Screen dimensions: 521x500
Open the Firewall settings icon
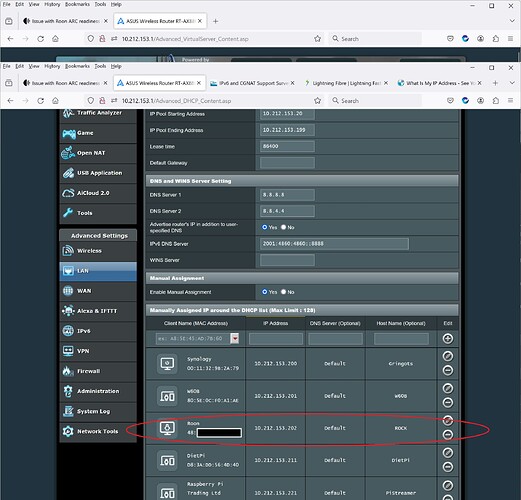click(68, 371)
